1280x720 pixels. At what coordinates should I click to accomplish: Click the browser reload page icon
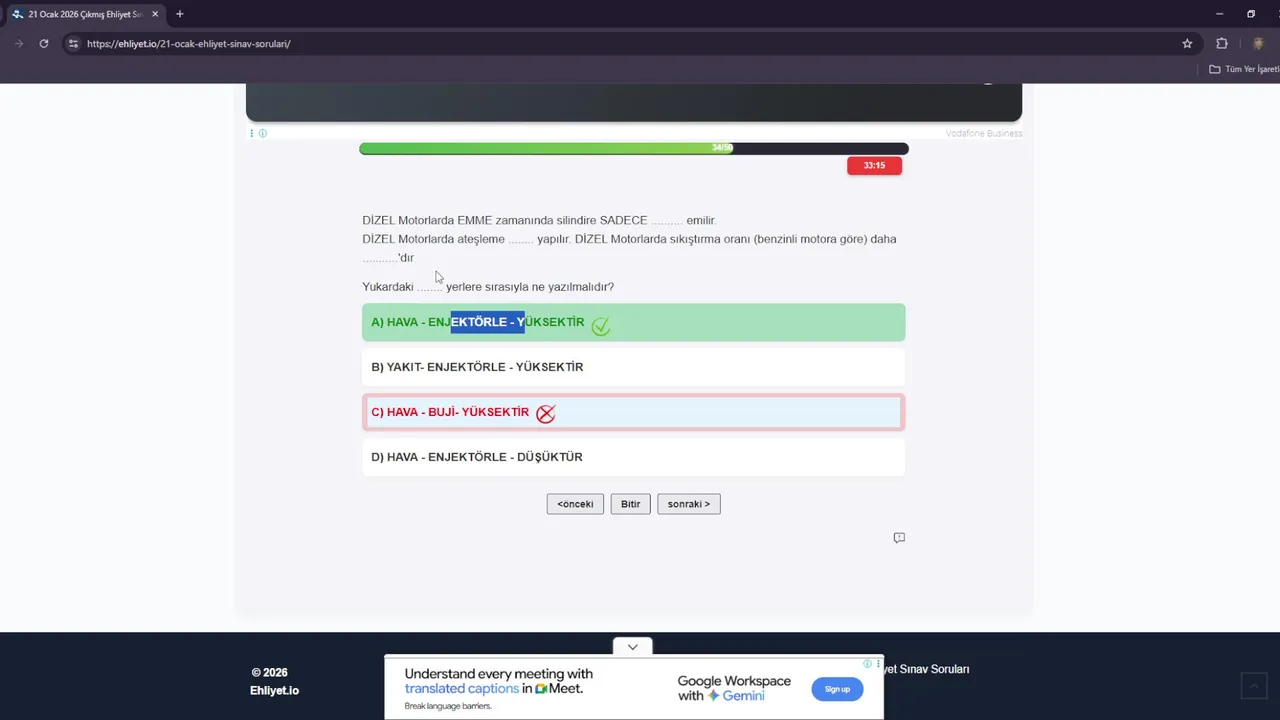44,44
